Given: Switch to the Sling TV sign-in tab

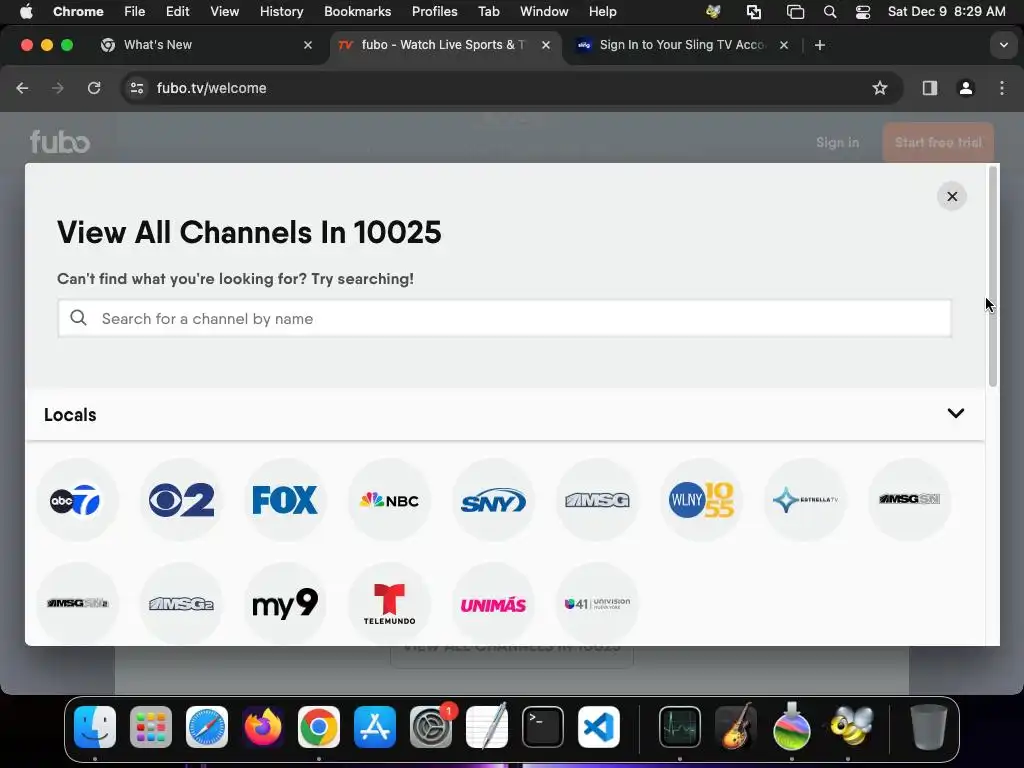Looking at the screenshot, I should click(x=682, y=45).
